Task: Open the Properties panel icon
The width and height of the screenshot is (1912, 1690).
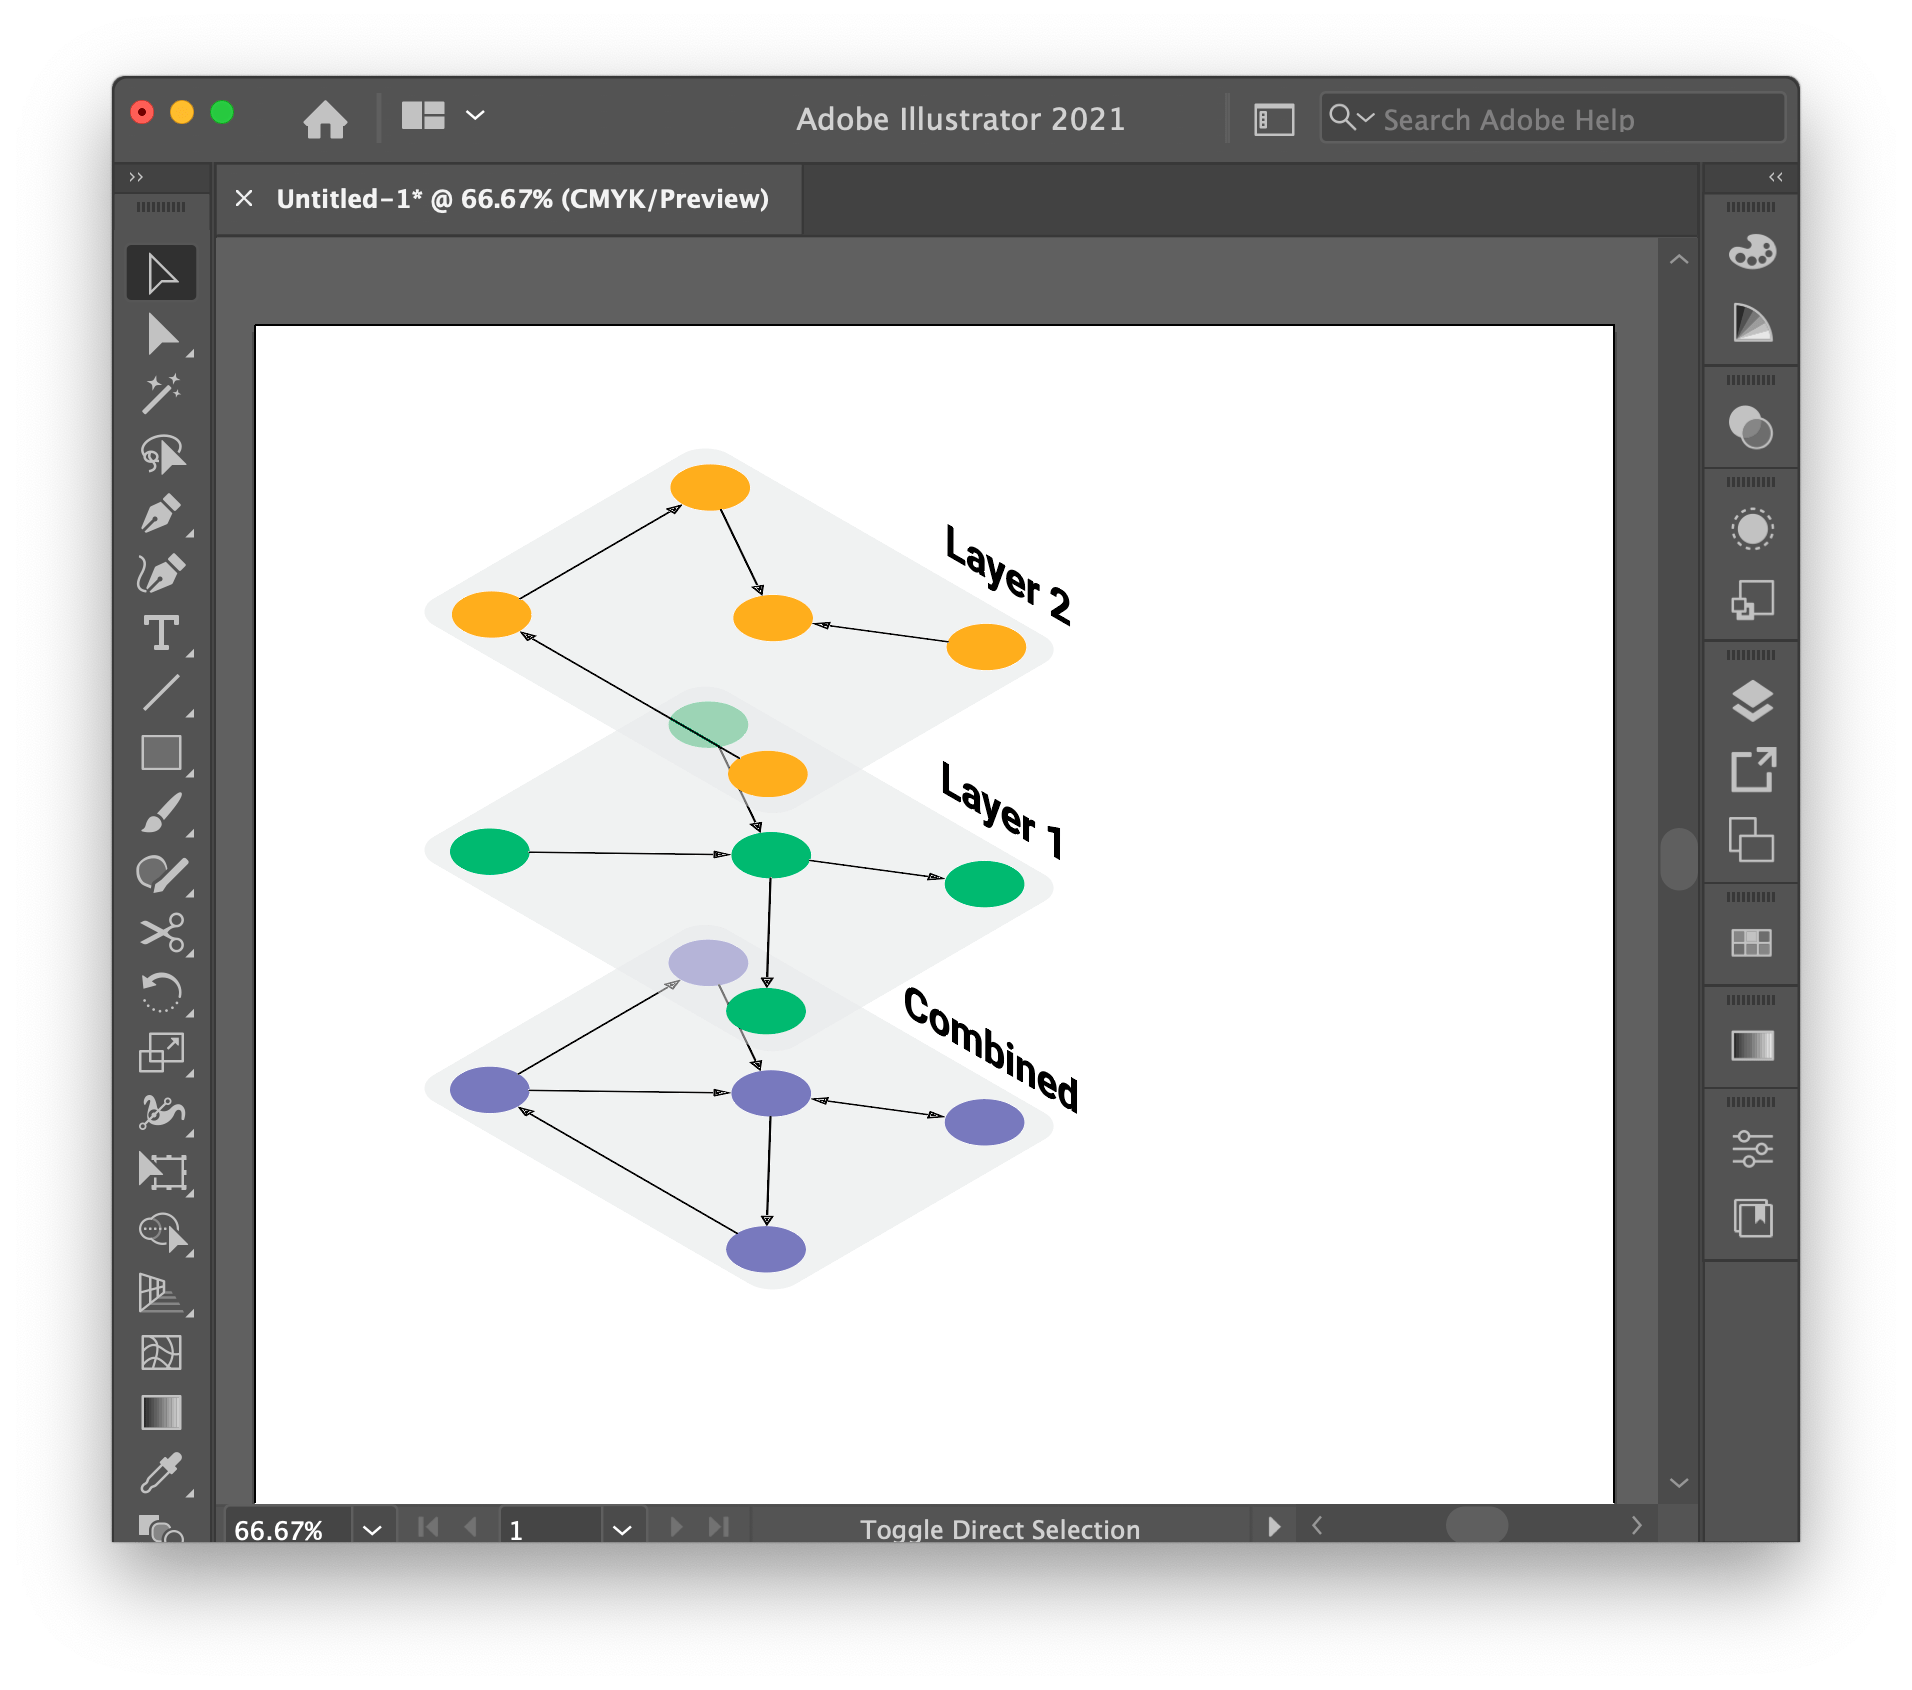Action: pyautogui.click(x=1752, y=1149)
